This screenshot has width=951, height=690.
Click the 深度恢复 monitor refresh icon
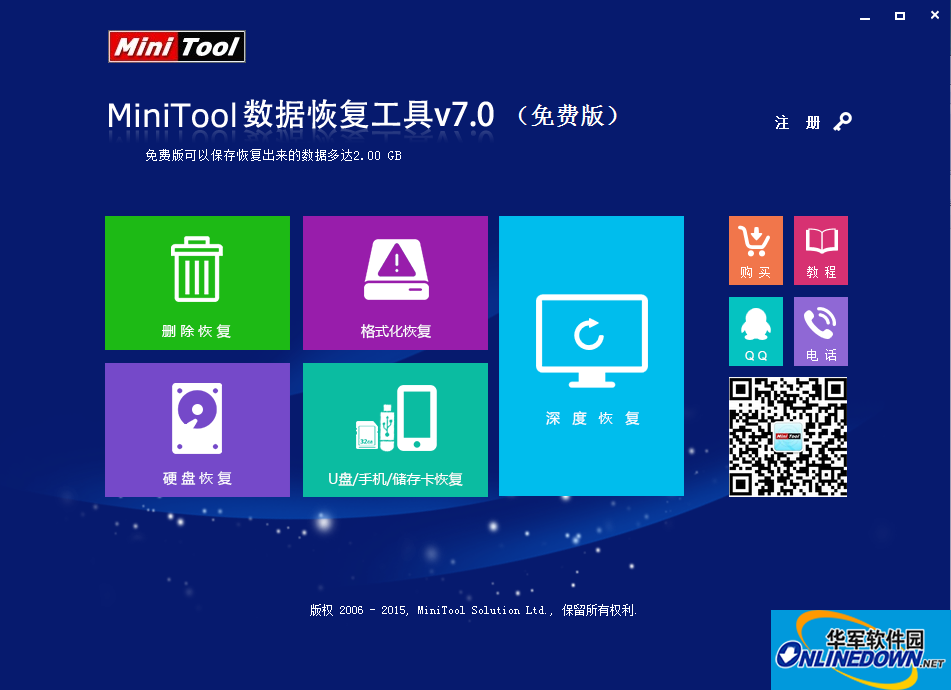590,340
